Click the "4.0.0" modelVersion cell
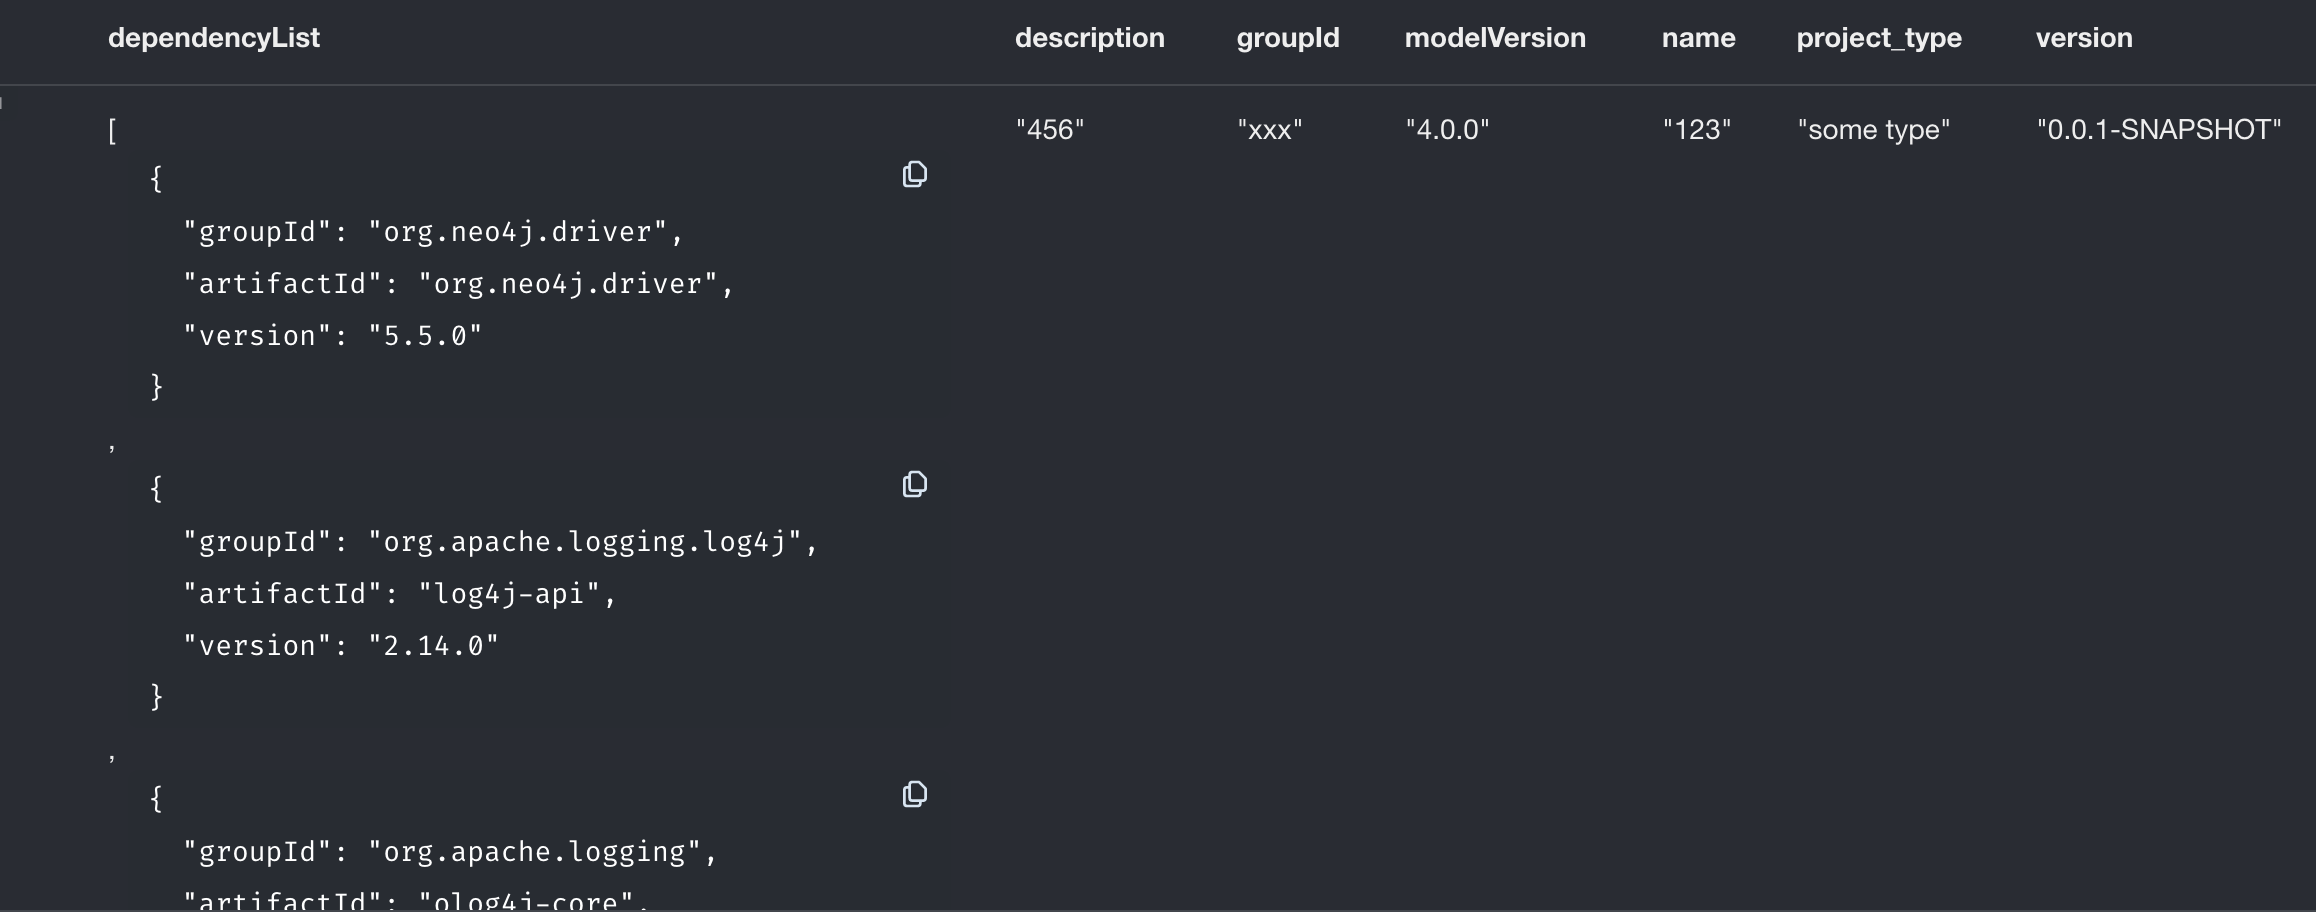 point(1447,130)
